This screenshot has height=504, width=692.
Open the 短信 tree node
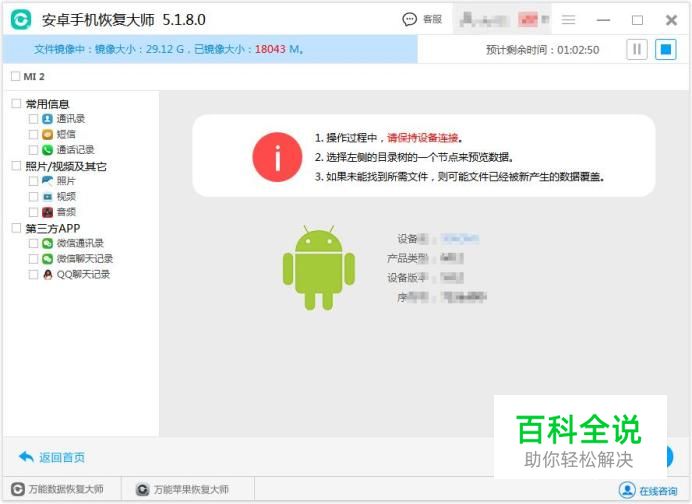[66, 134]
